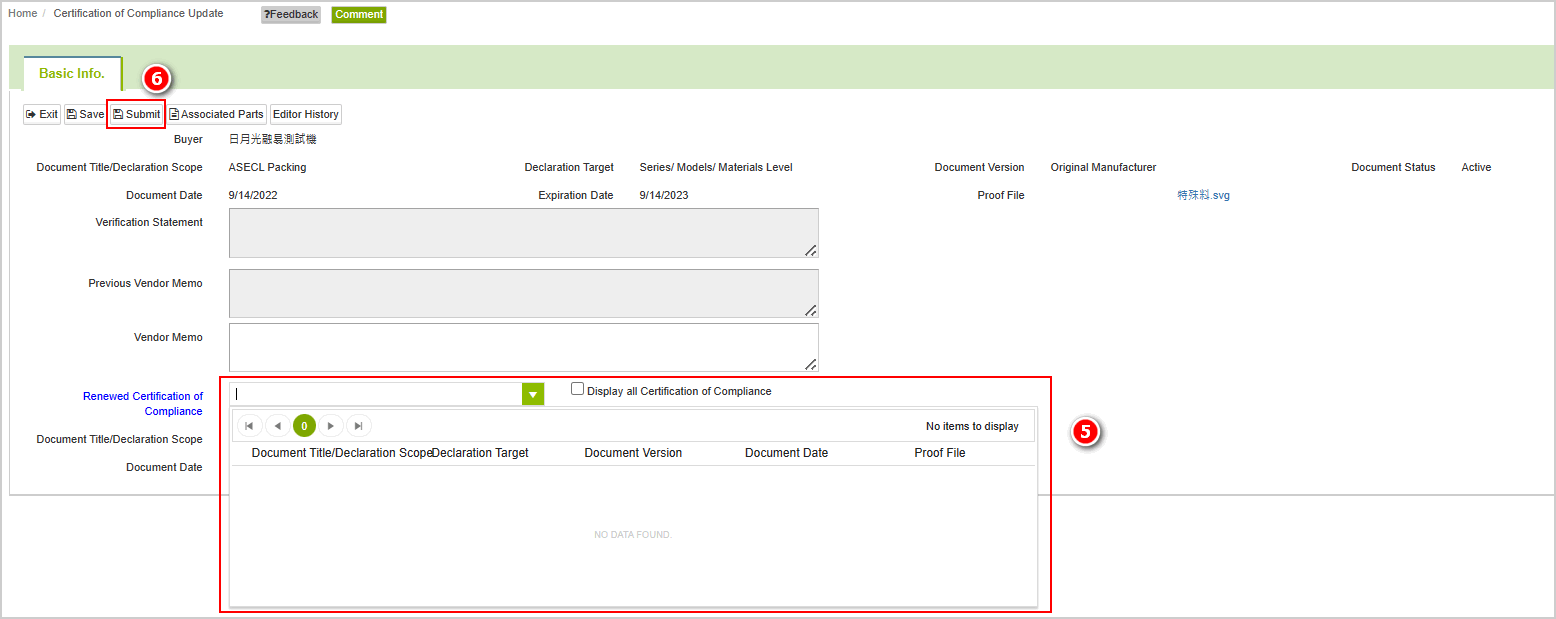View Editor History
The height and width of the screenshot is (619, 1556).
(x=306, y=114)
